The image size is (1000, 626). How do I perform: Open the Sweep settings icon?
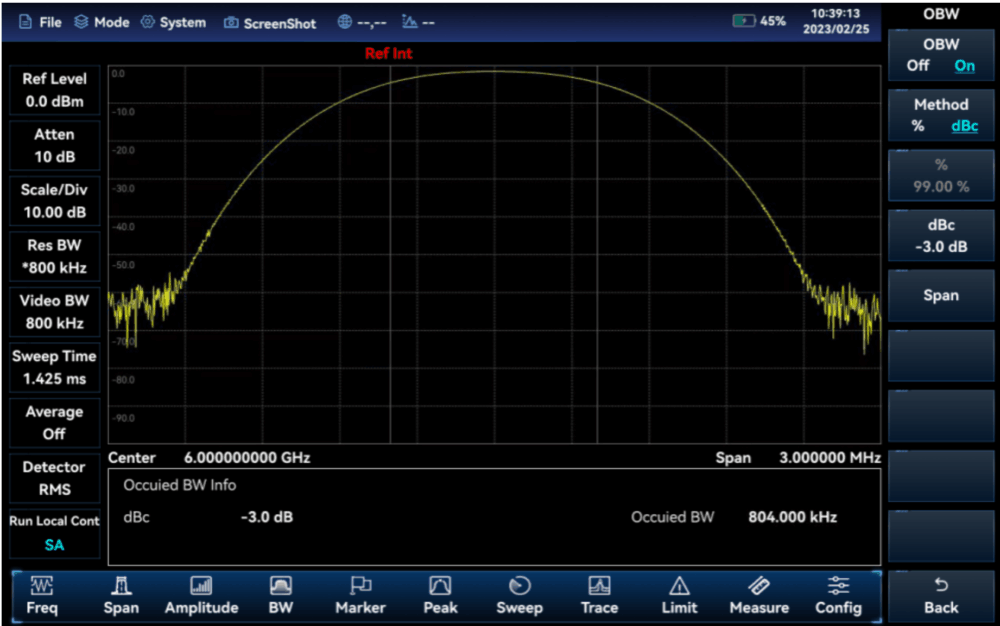tap(519, 587)
